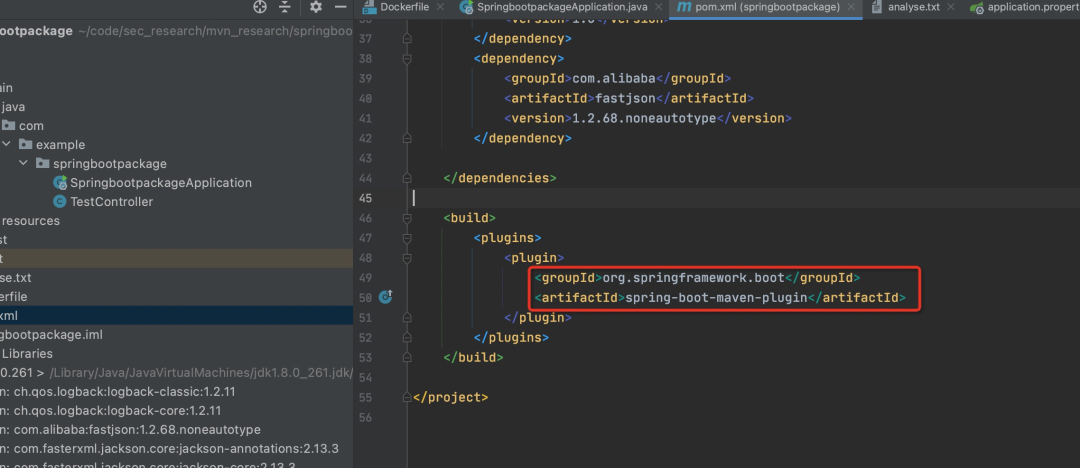Image resolution: width=1080 pixels, height=468 pixels.
Task: Collapse the springbootpackage folder in tree
Action: 23,164
